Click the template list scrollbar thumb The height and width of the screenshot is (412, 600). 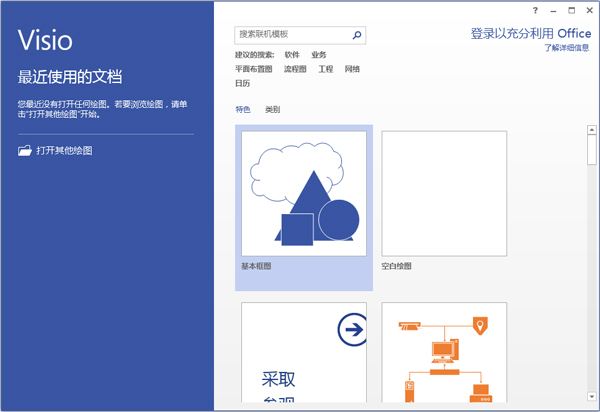point(592,150)
